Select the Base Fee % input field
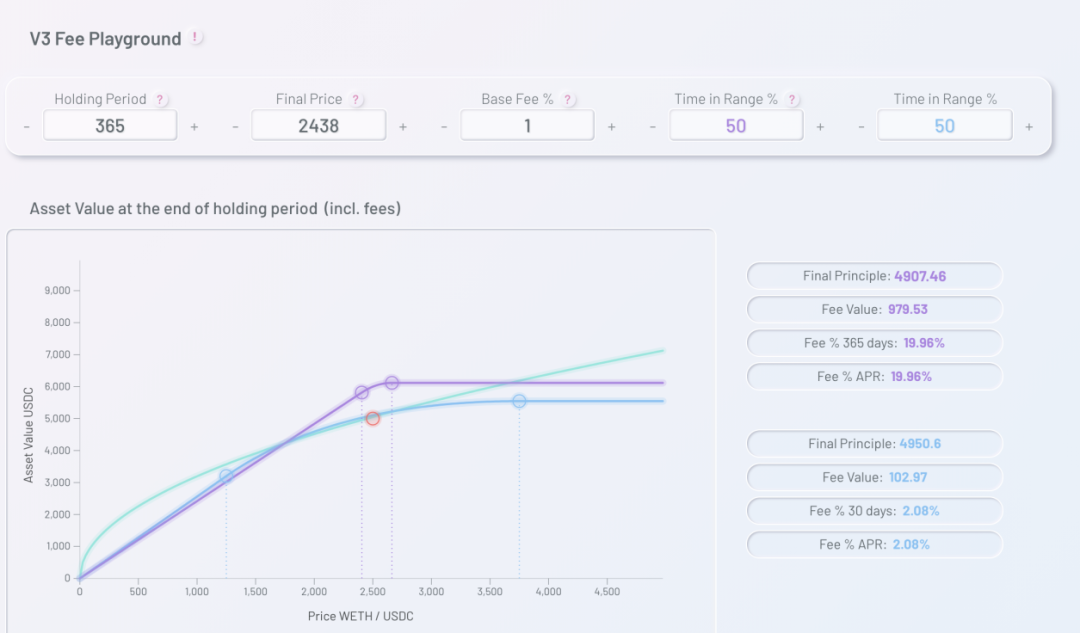This screenshot has height=633, width=1080. 528,126
